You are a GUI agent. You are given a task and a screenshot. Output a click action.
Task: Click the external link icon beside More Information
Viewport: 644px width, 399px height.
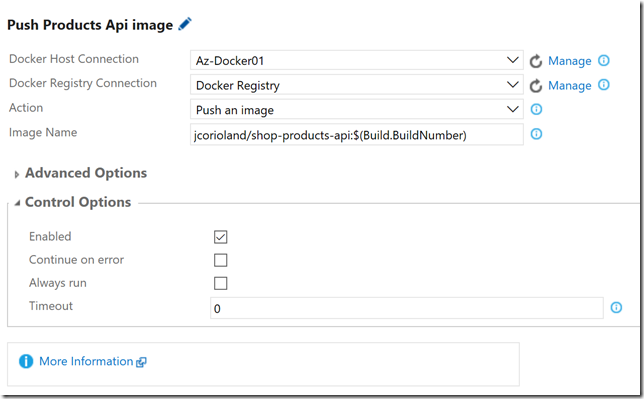click(x=141, y=362)
